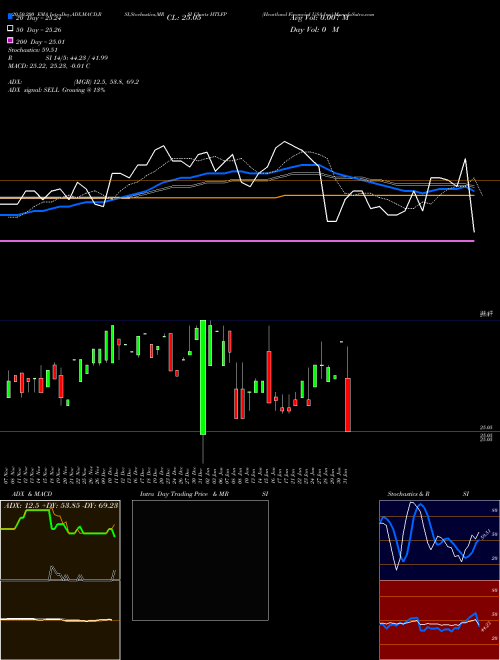This screenshot has height=660, width=500.
Task: Click the 'MACD: 25.22, 25.23, -0.01 C' line
Action: click(x=49, y=66)
